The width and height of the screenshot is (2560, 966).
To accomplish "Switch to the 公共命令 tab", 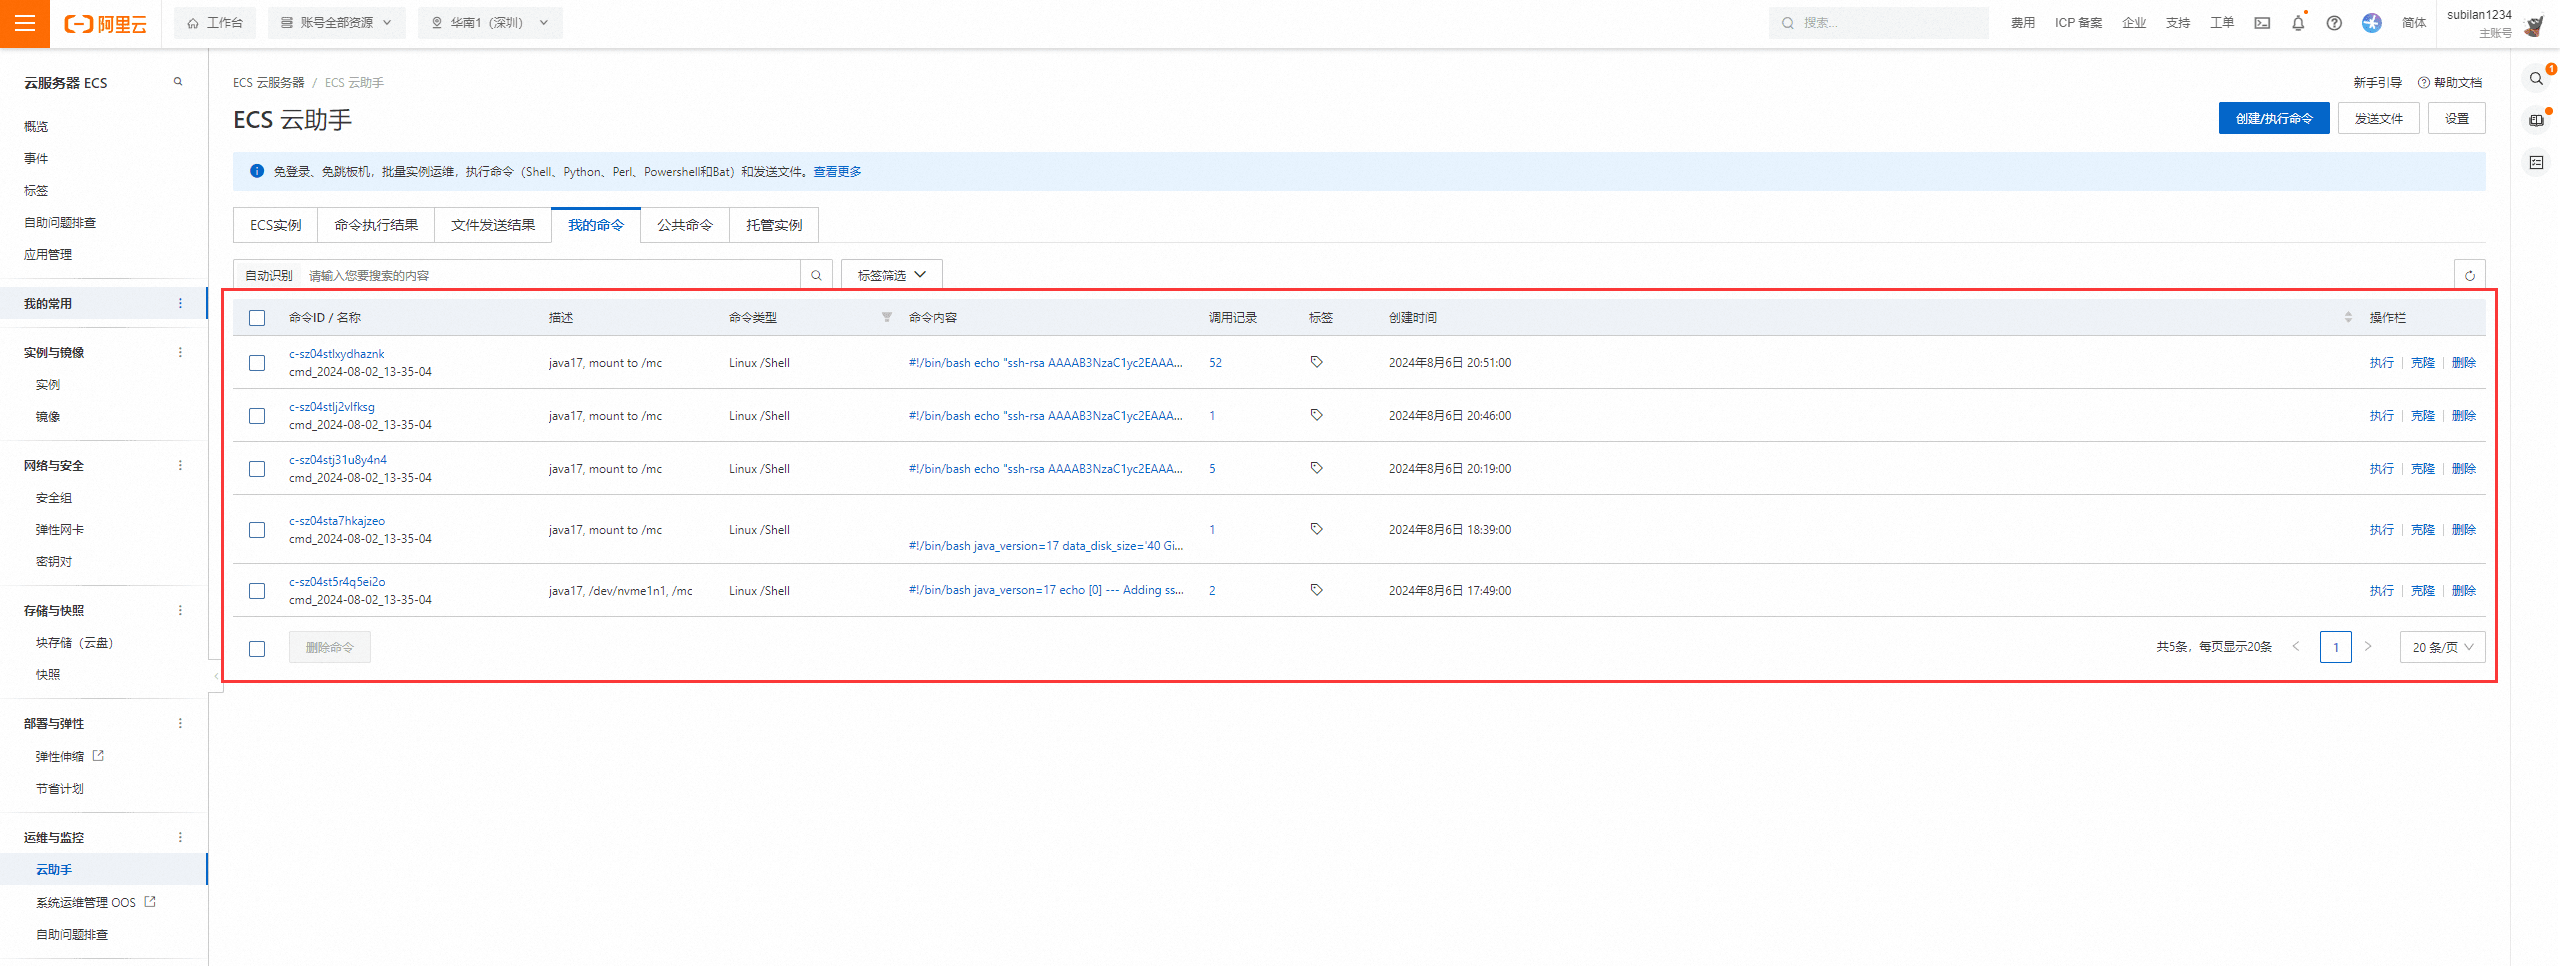I will pyautogui.click(x=685, y=225).
